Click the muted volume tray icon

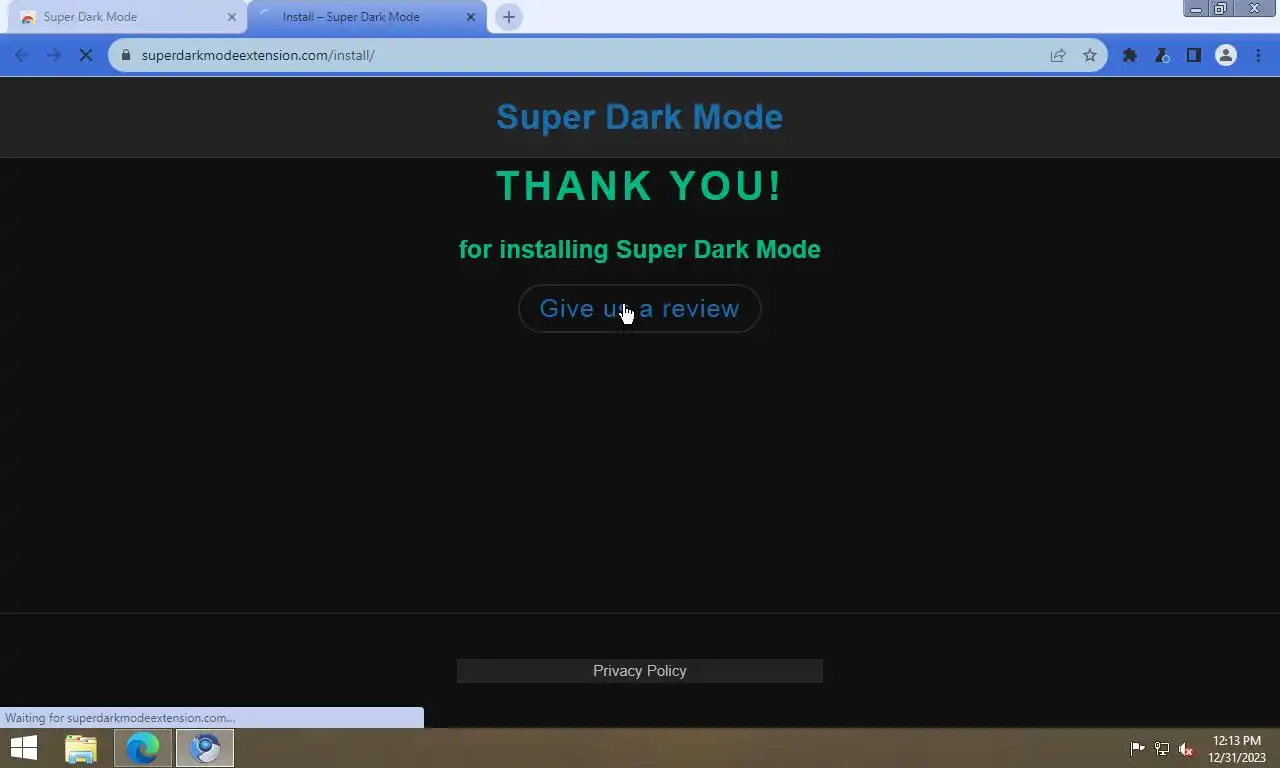pos(1187,748)
